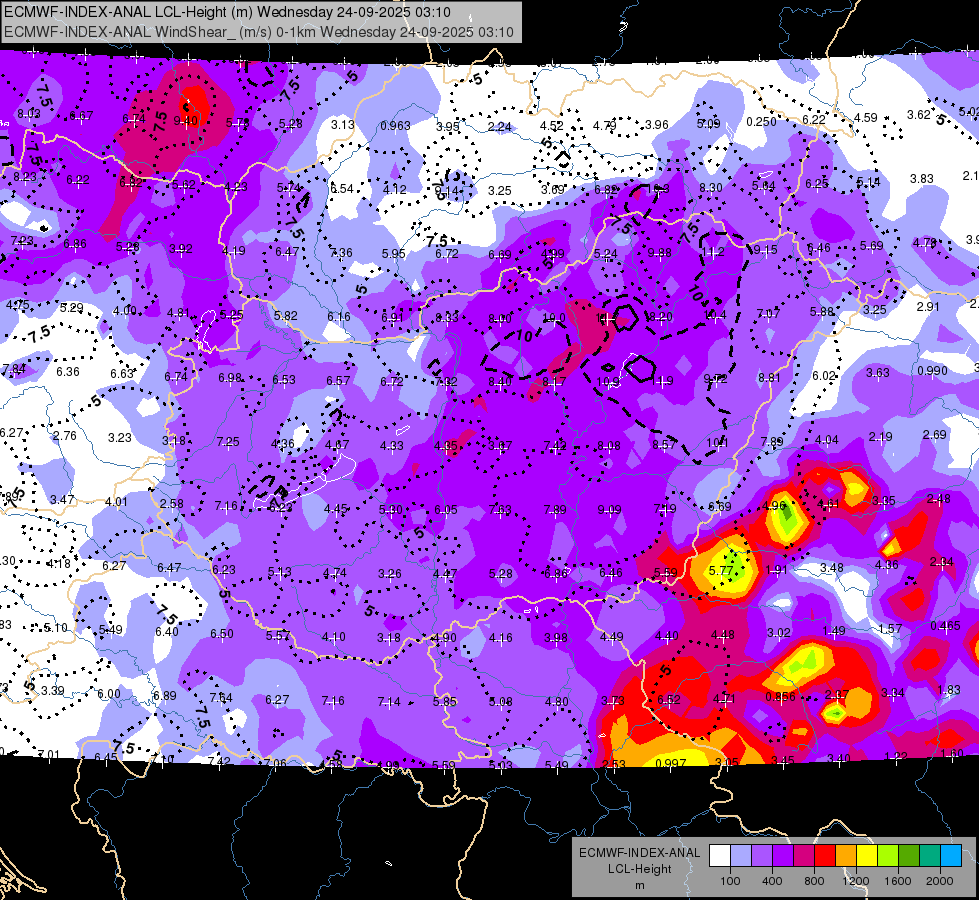Image resolution: width=979 pixels, height=900 pixels.
Task: Click the wind shear value '8.30'
Action: point(711,187)
